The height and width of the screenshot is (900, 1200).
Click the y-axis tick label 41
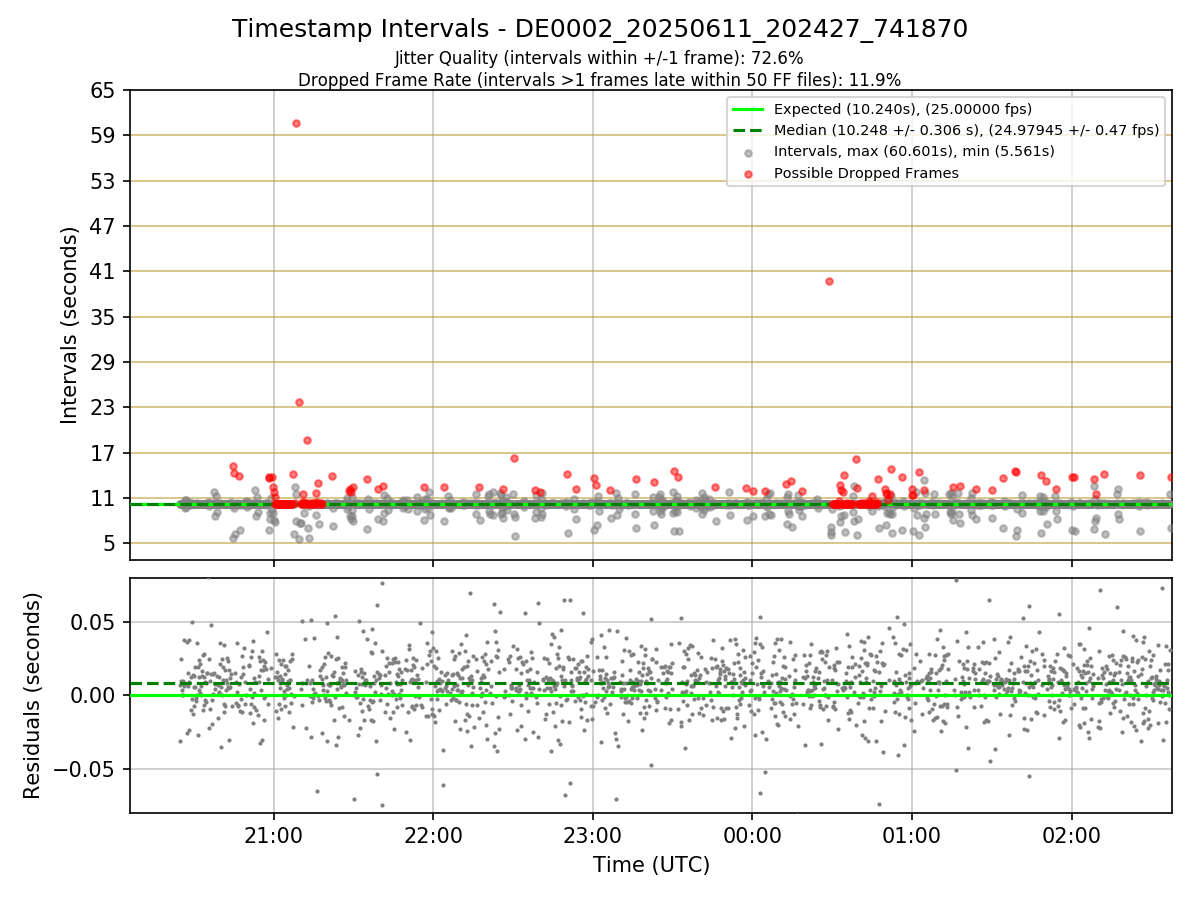(x=104, y=271)
